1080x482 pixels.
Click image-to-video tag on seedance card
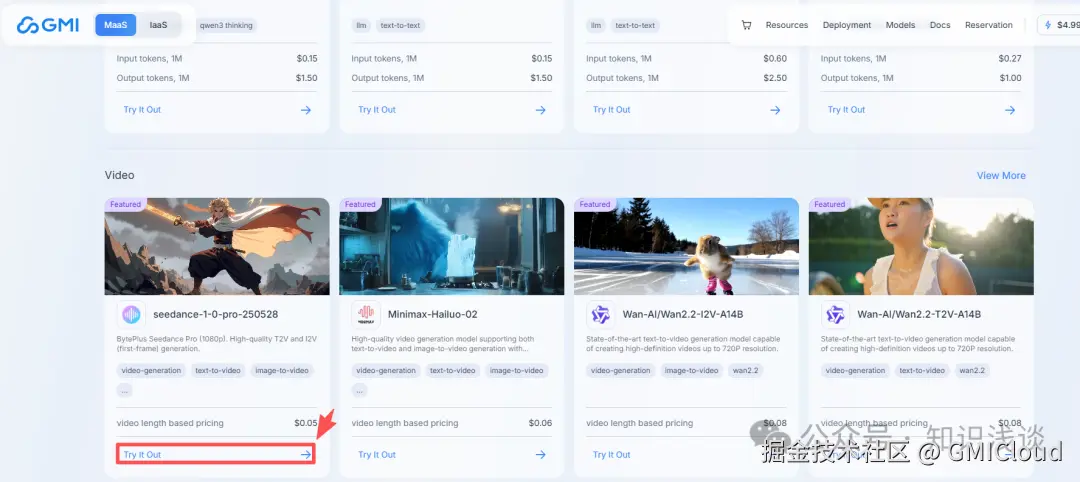pos(282,370)
